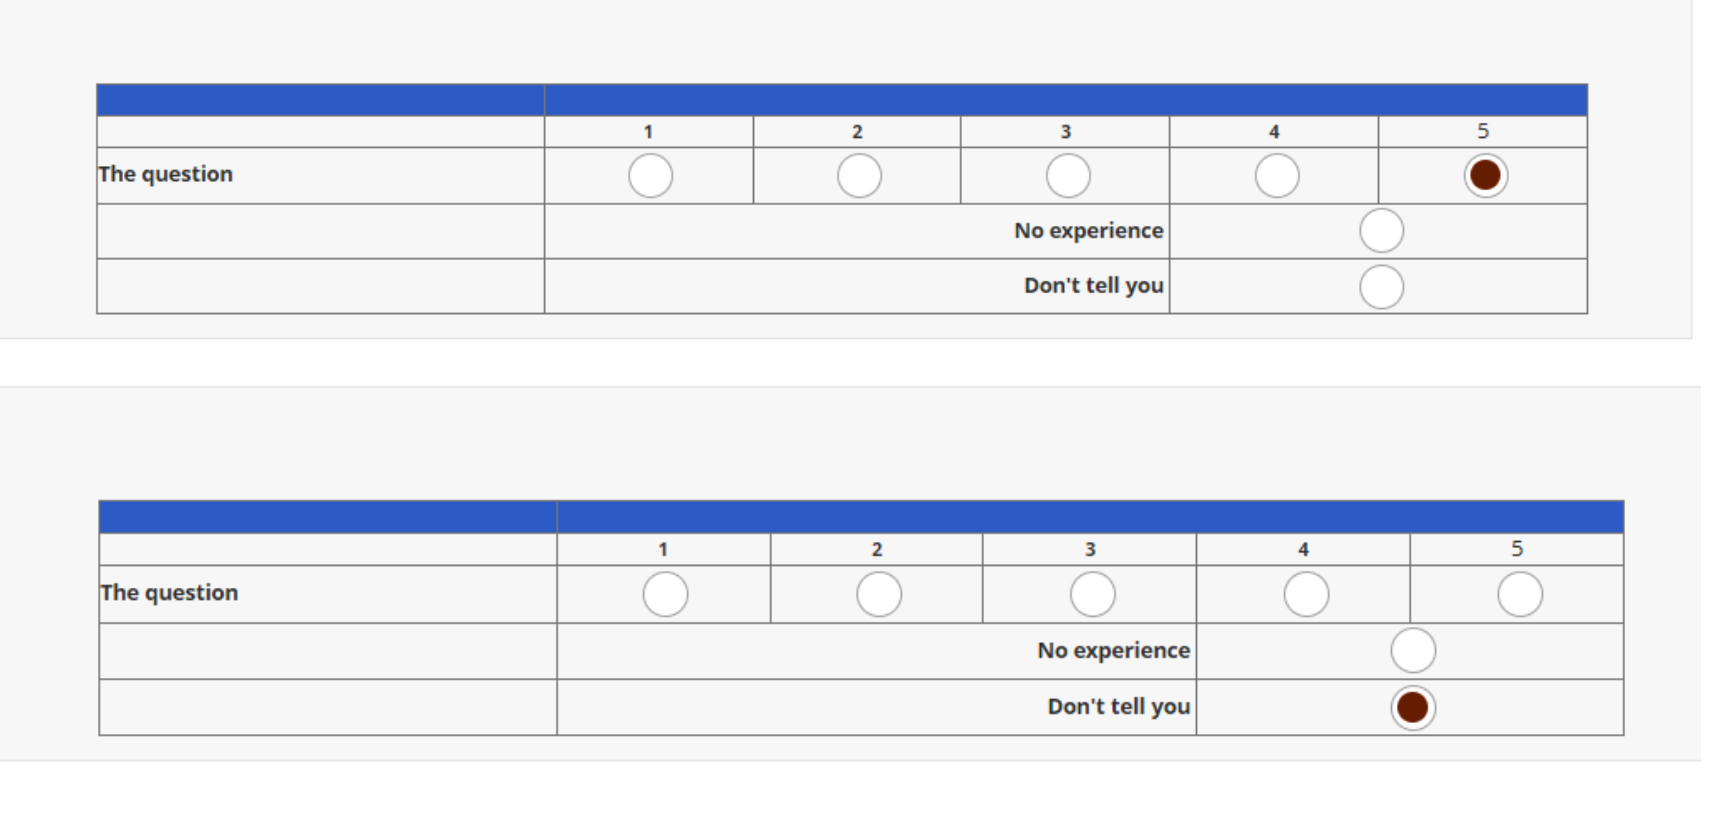Choose "No experience" in the first table
This screenshot has height=824, width=1714.
1381,231
